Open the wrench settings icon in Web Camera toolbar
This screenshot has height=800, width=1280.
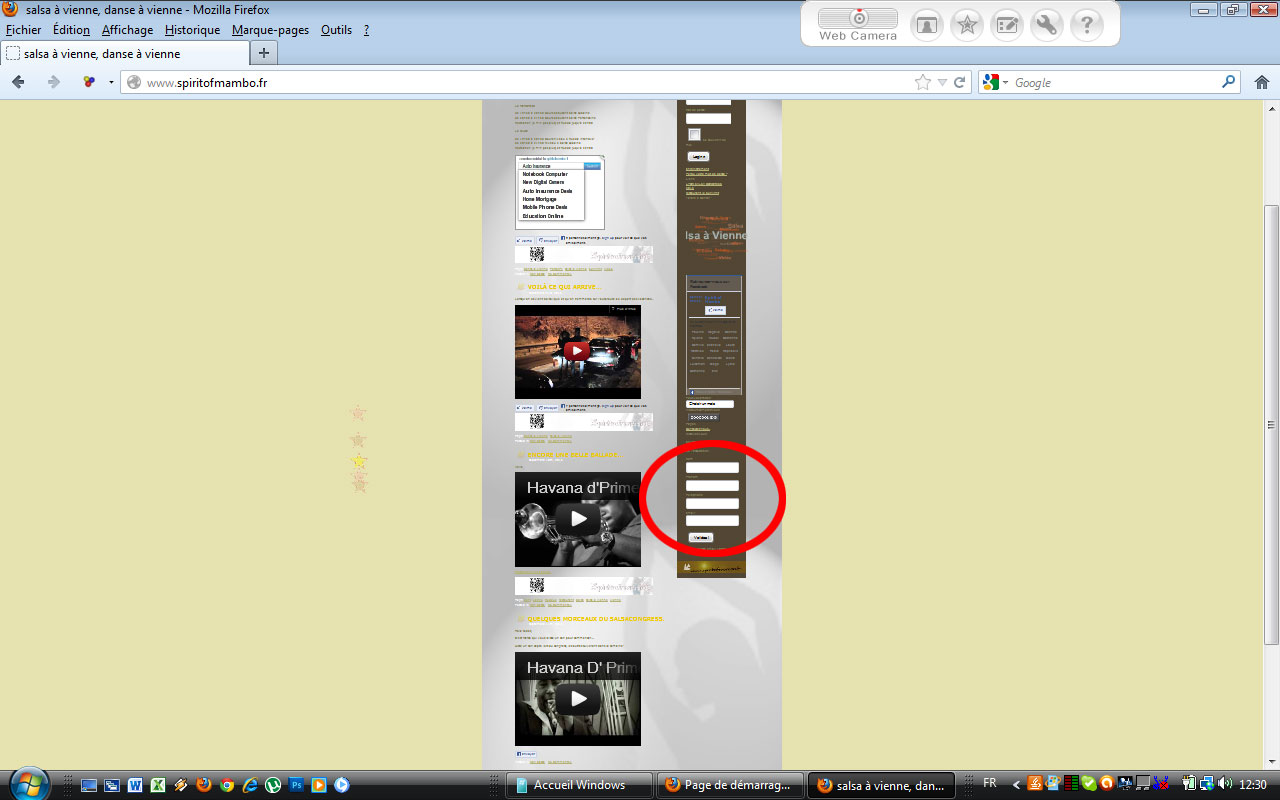coord(1046,25)
